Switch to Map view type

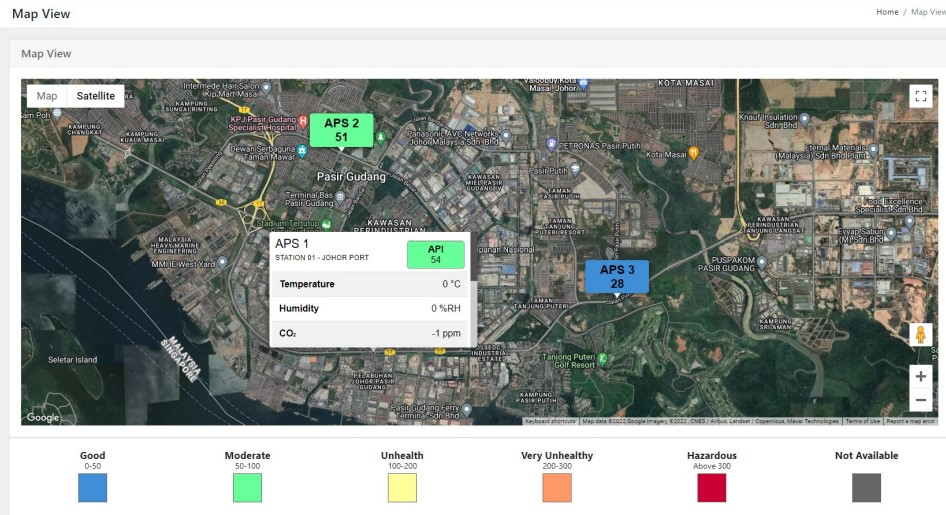[x=47, y=96]
